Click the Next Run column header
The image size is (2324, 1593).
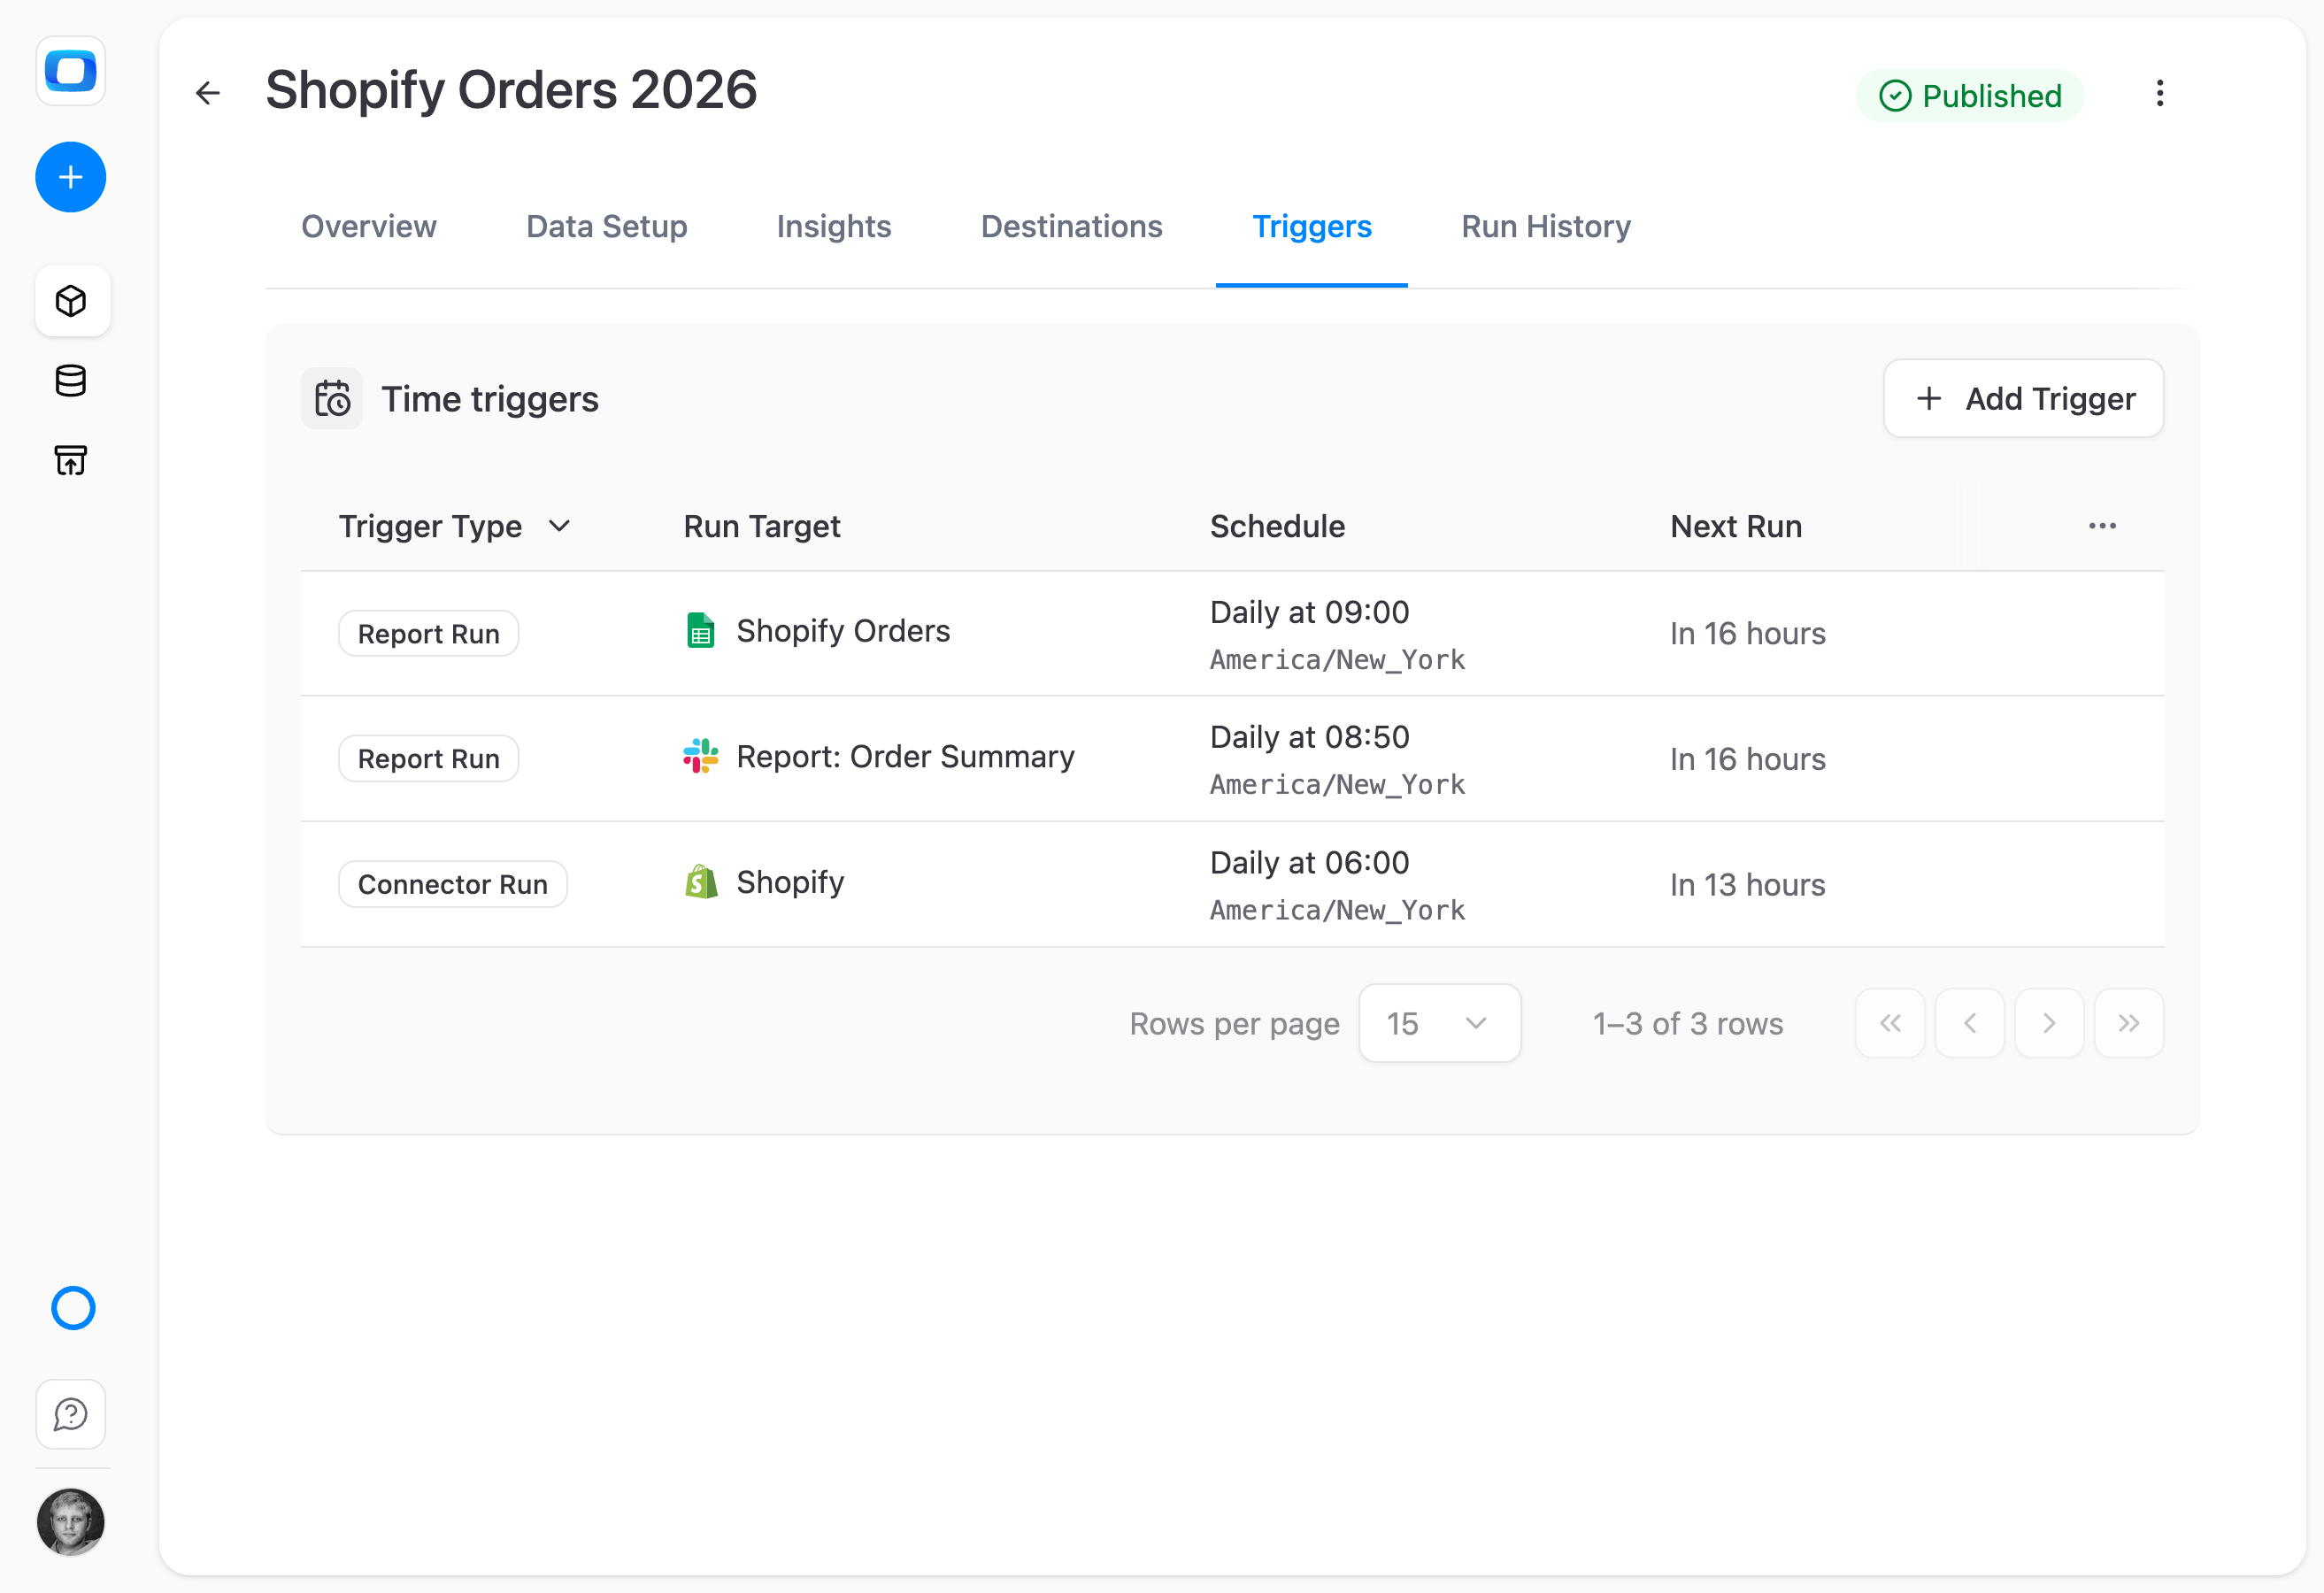pos(1736,526)
